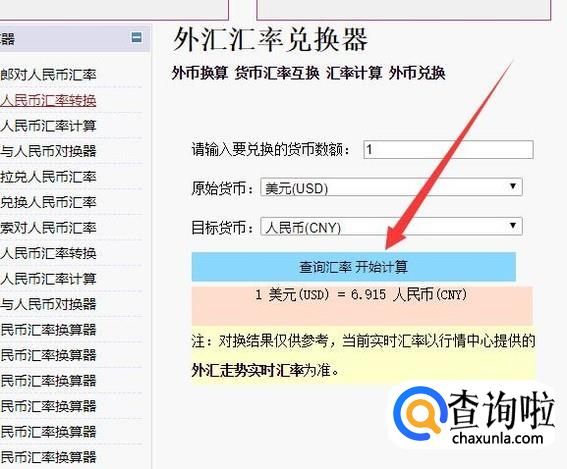Open the first 人民币汇率计算 sidebar link
Screen dimensions: 567x469
48,126
